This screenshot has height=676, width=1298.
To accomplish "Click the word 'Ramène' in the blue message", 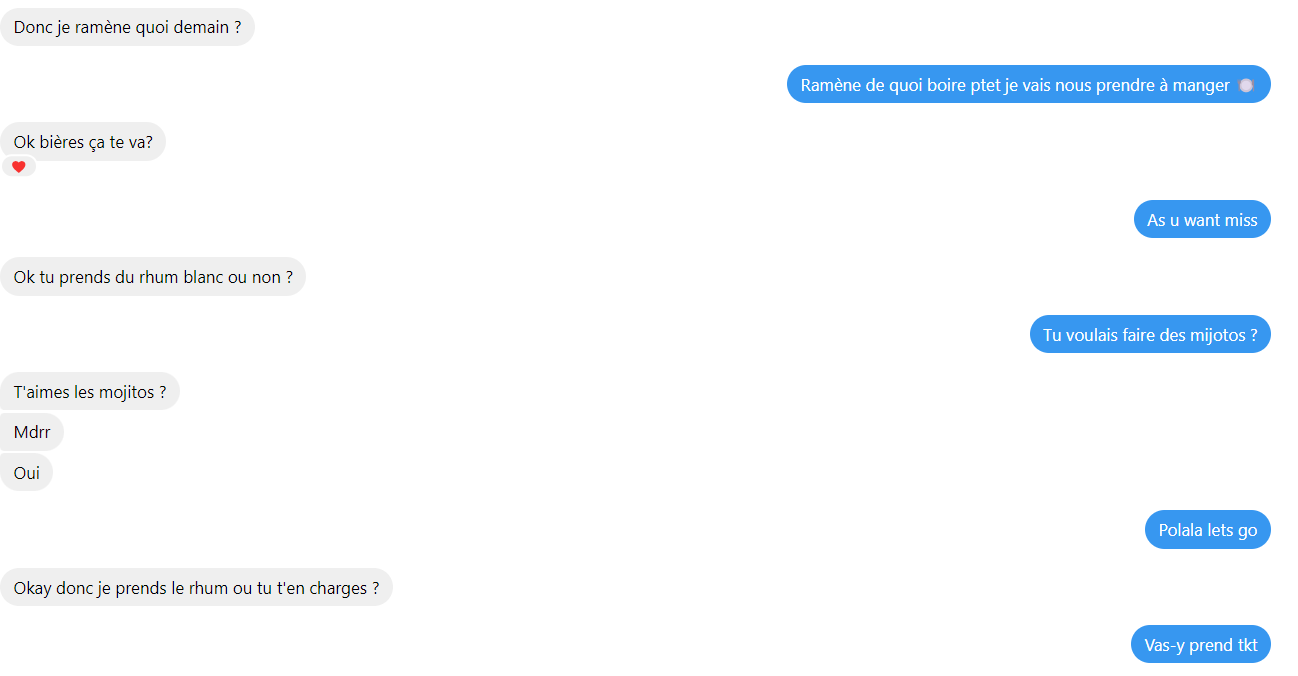I will (829, 85).
